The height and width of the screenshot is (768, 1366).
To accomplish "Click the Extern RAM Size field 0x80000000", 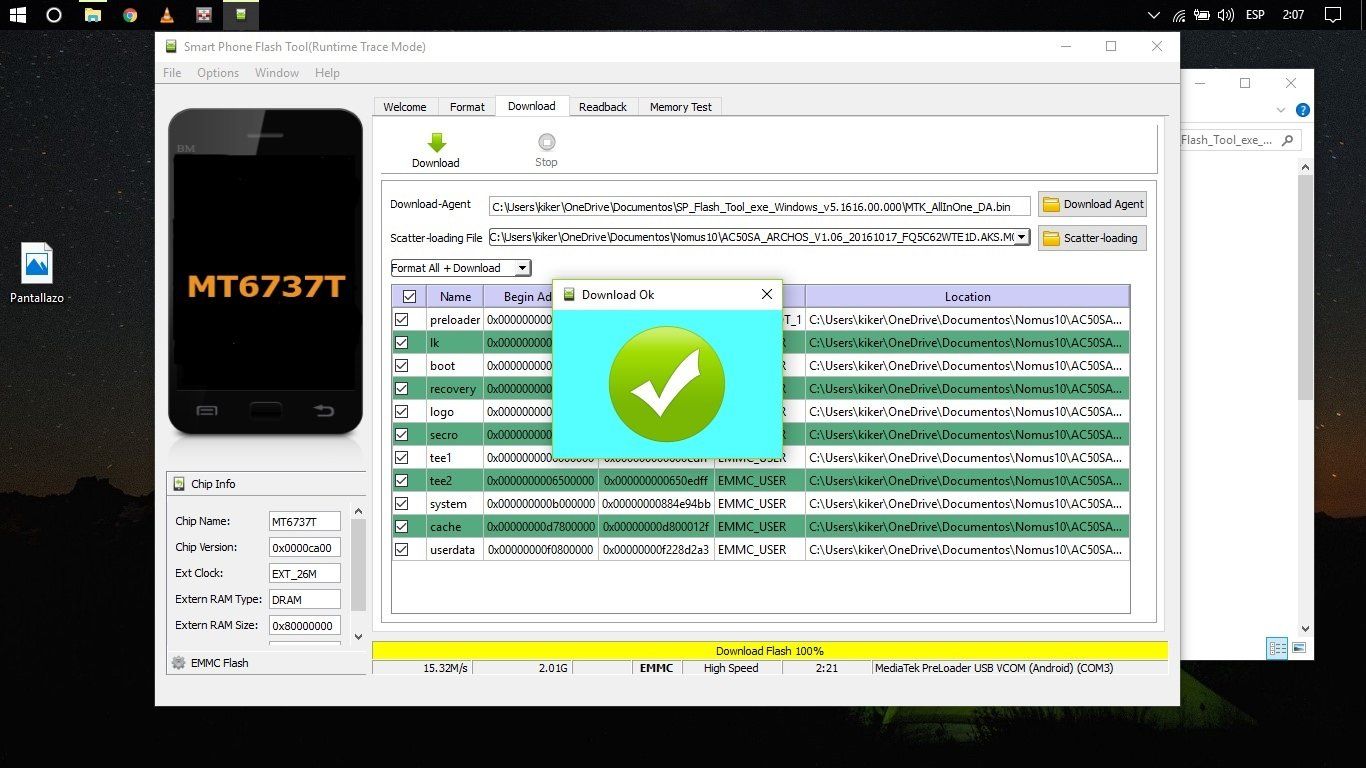I will (x=305, y=626).
